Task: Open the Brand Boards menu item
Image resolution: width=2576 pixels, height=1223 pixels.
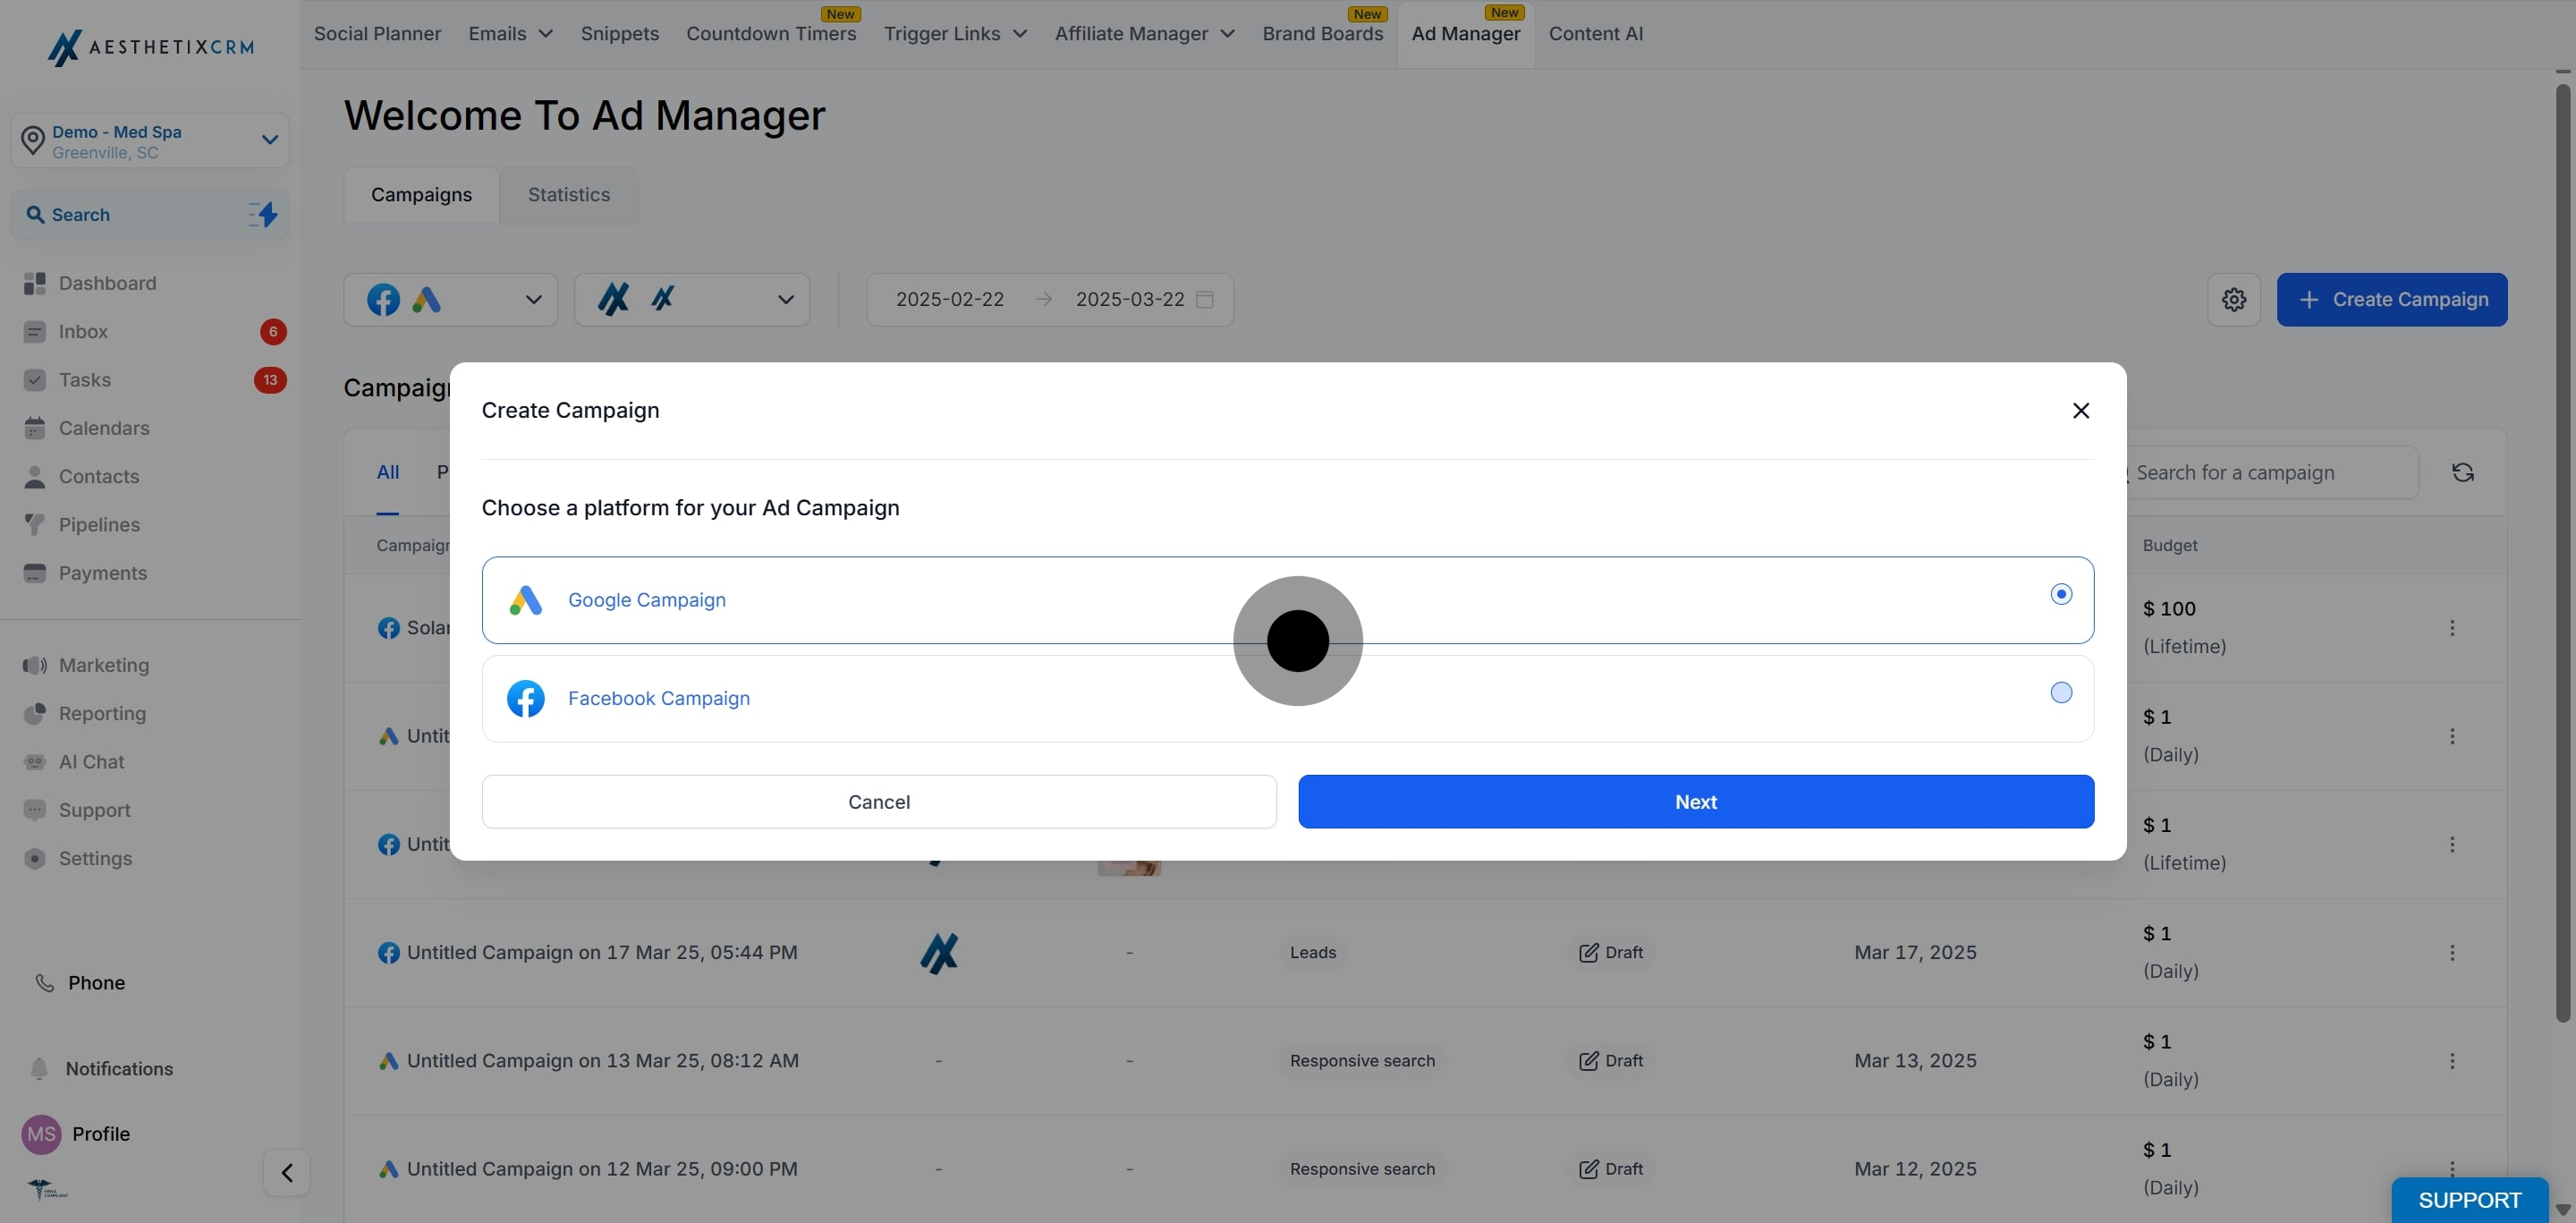Action: click(x=1323, y=34)
